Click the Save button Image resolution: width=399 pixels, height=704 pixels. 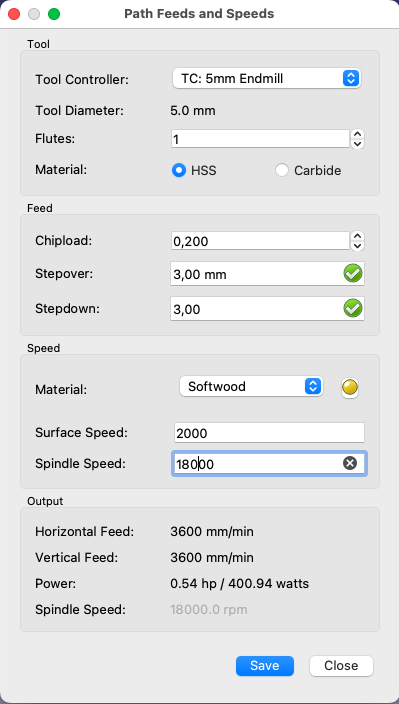265,665
